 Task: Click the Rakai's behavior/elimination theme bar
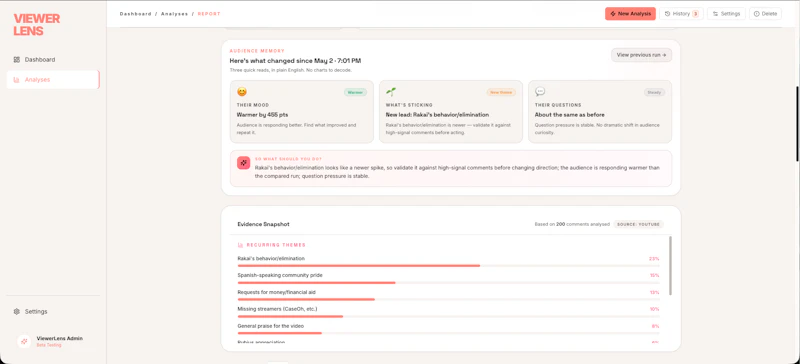[448, 265]
